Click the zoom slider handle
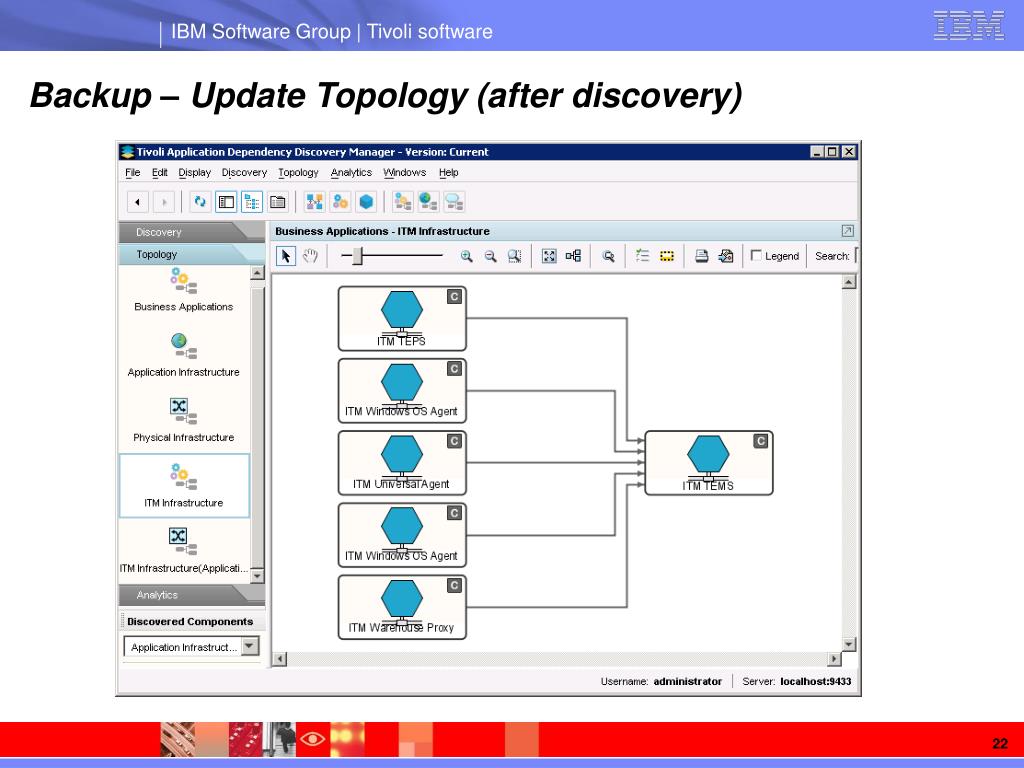The width and height of the screenshot is (1024, 768). coord(357,255)
